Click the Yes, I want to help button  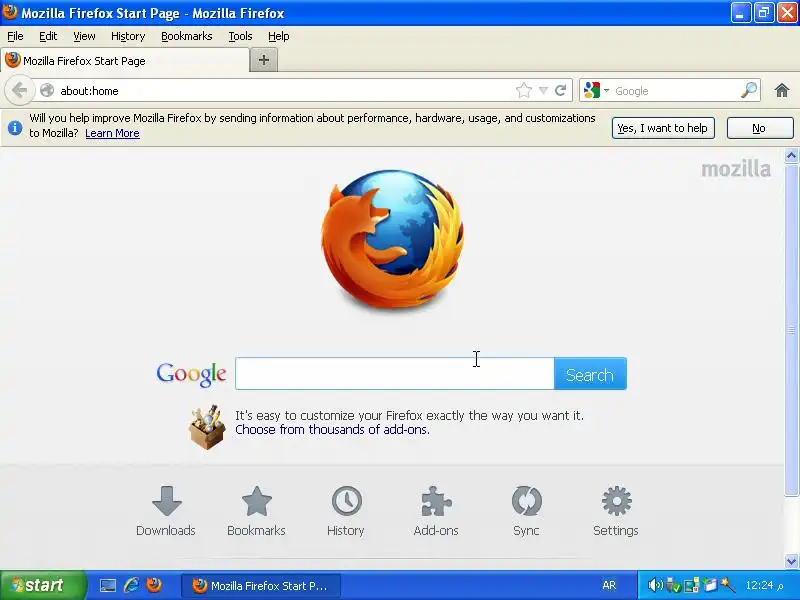[663, 128]
